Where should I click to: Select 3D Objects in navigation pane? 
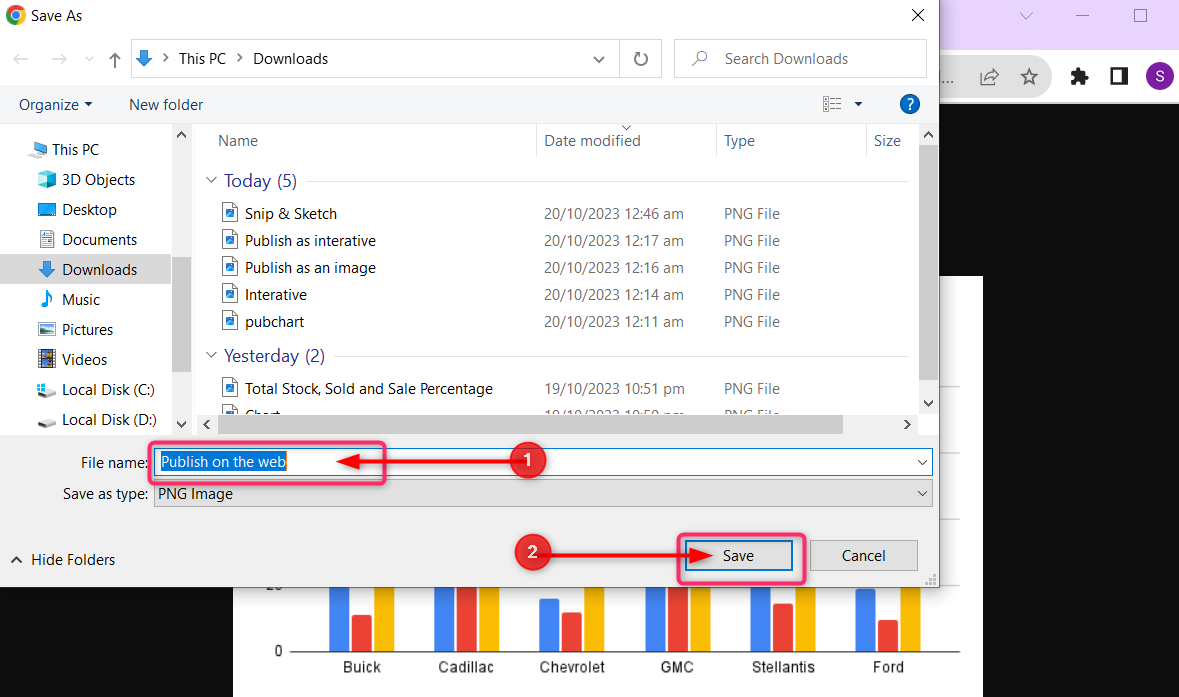click(x=98, y=180)
